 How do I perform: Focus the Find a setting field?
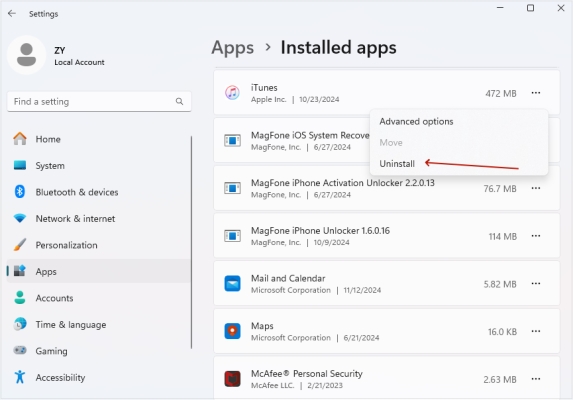pos(99,102)
